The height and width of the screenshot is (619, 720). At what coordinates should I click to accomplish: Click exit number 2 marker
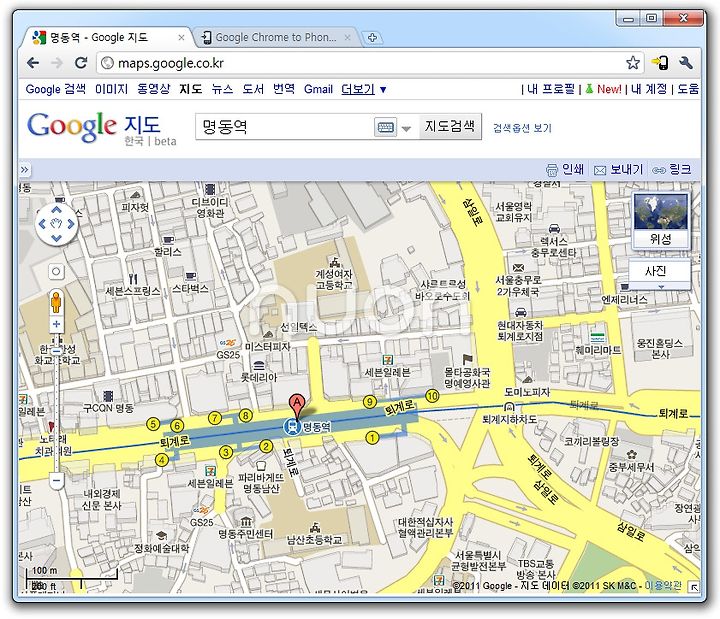tap(265, 446)
